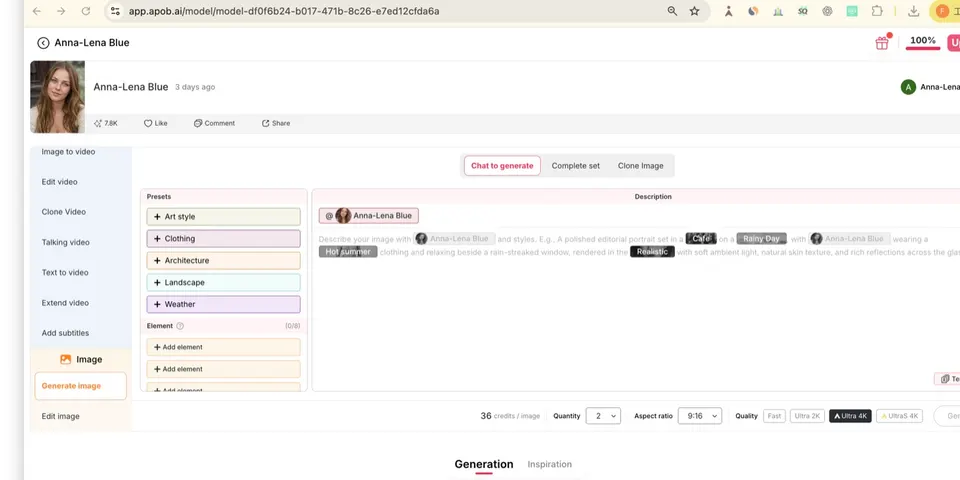Click the Realistic tag in the description
This screenshot has width=960, height=480.
653,252
